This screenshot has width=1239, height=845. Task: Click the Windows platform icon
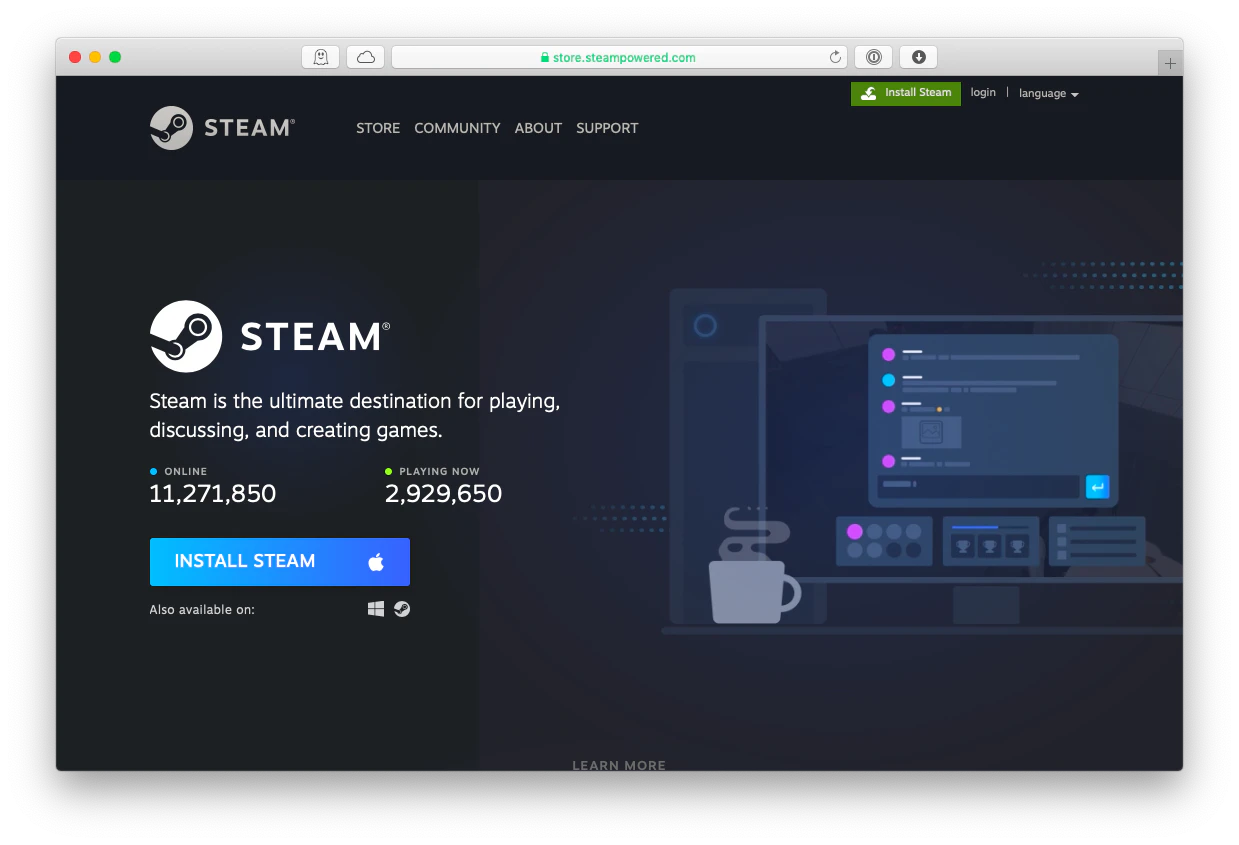[x=376, y=608]
